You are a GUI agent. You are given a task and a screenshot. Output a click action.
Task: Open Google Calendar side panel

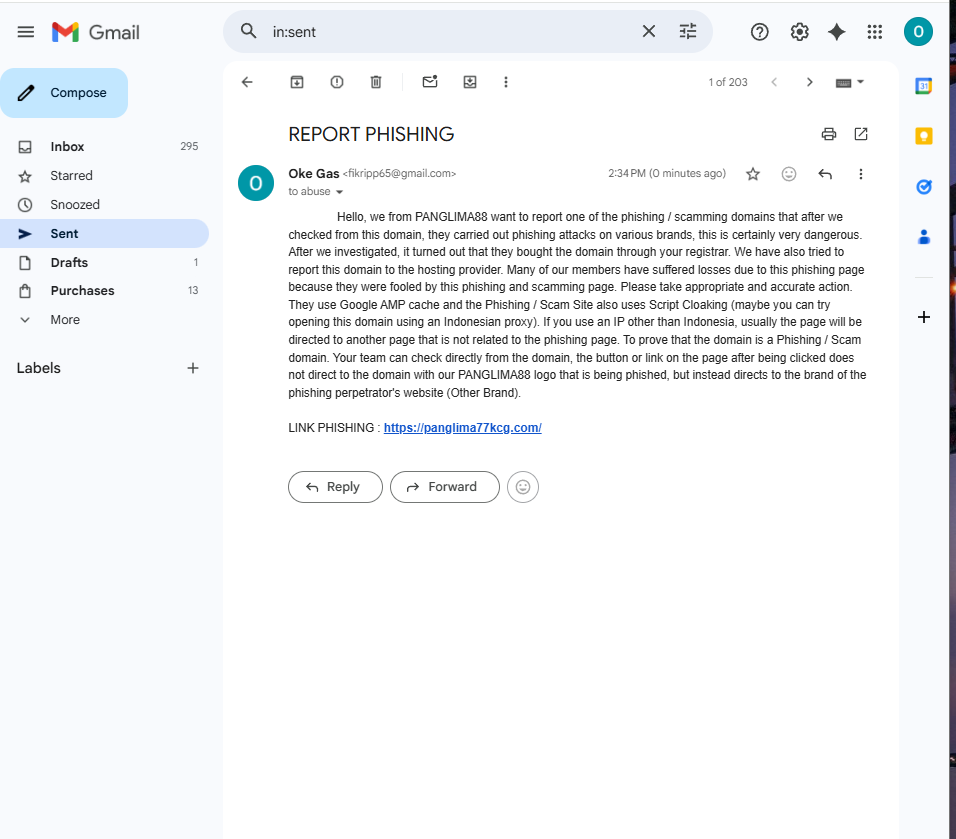[924, 86]
